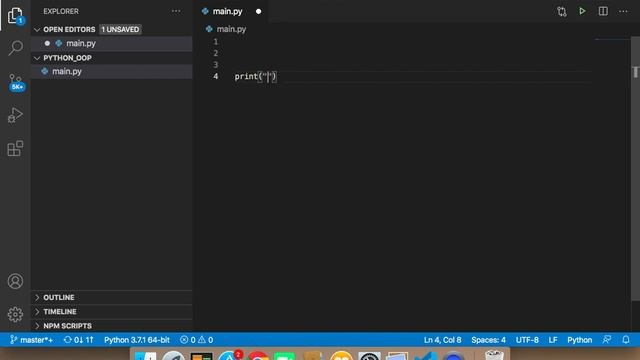
Task: Click line number 3 in gutter
Action: tap(216, 64)
